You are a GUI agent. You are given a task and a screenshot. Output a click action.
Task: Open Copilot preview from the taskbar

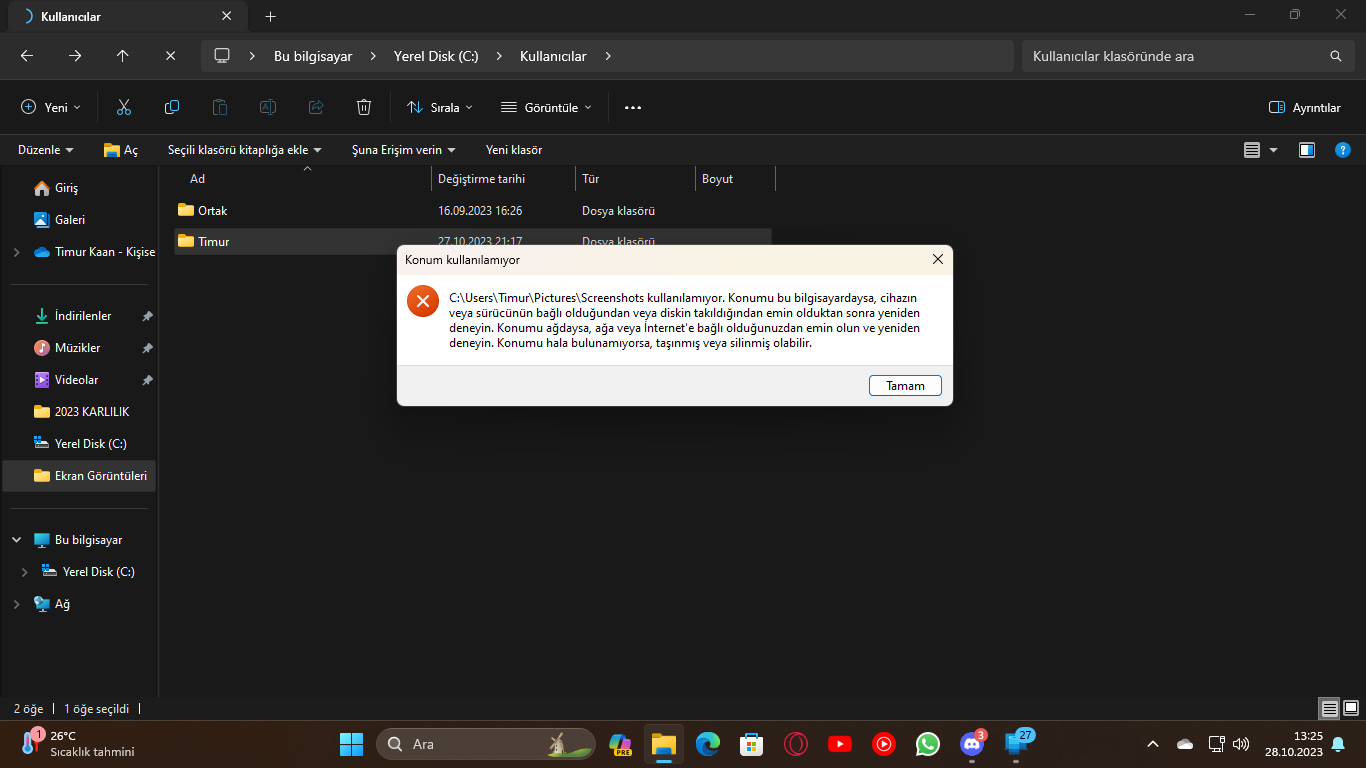(x=620, y=744)
